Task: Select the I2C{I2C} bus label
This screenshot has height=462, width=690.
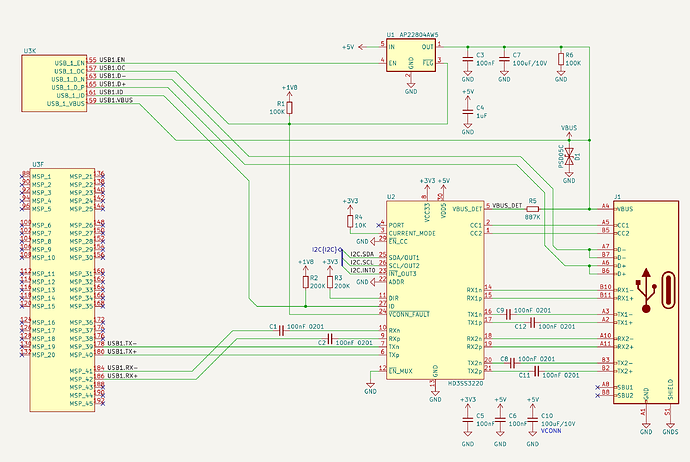Action: (x=325, y=249)
